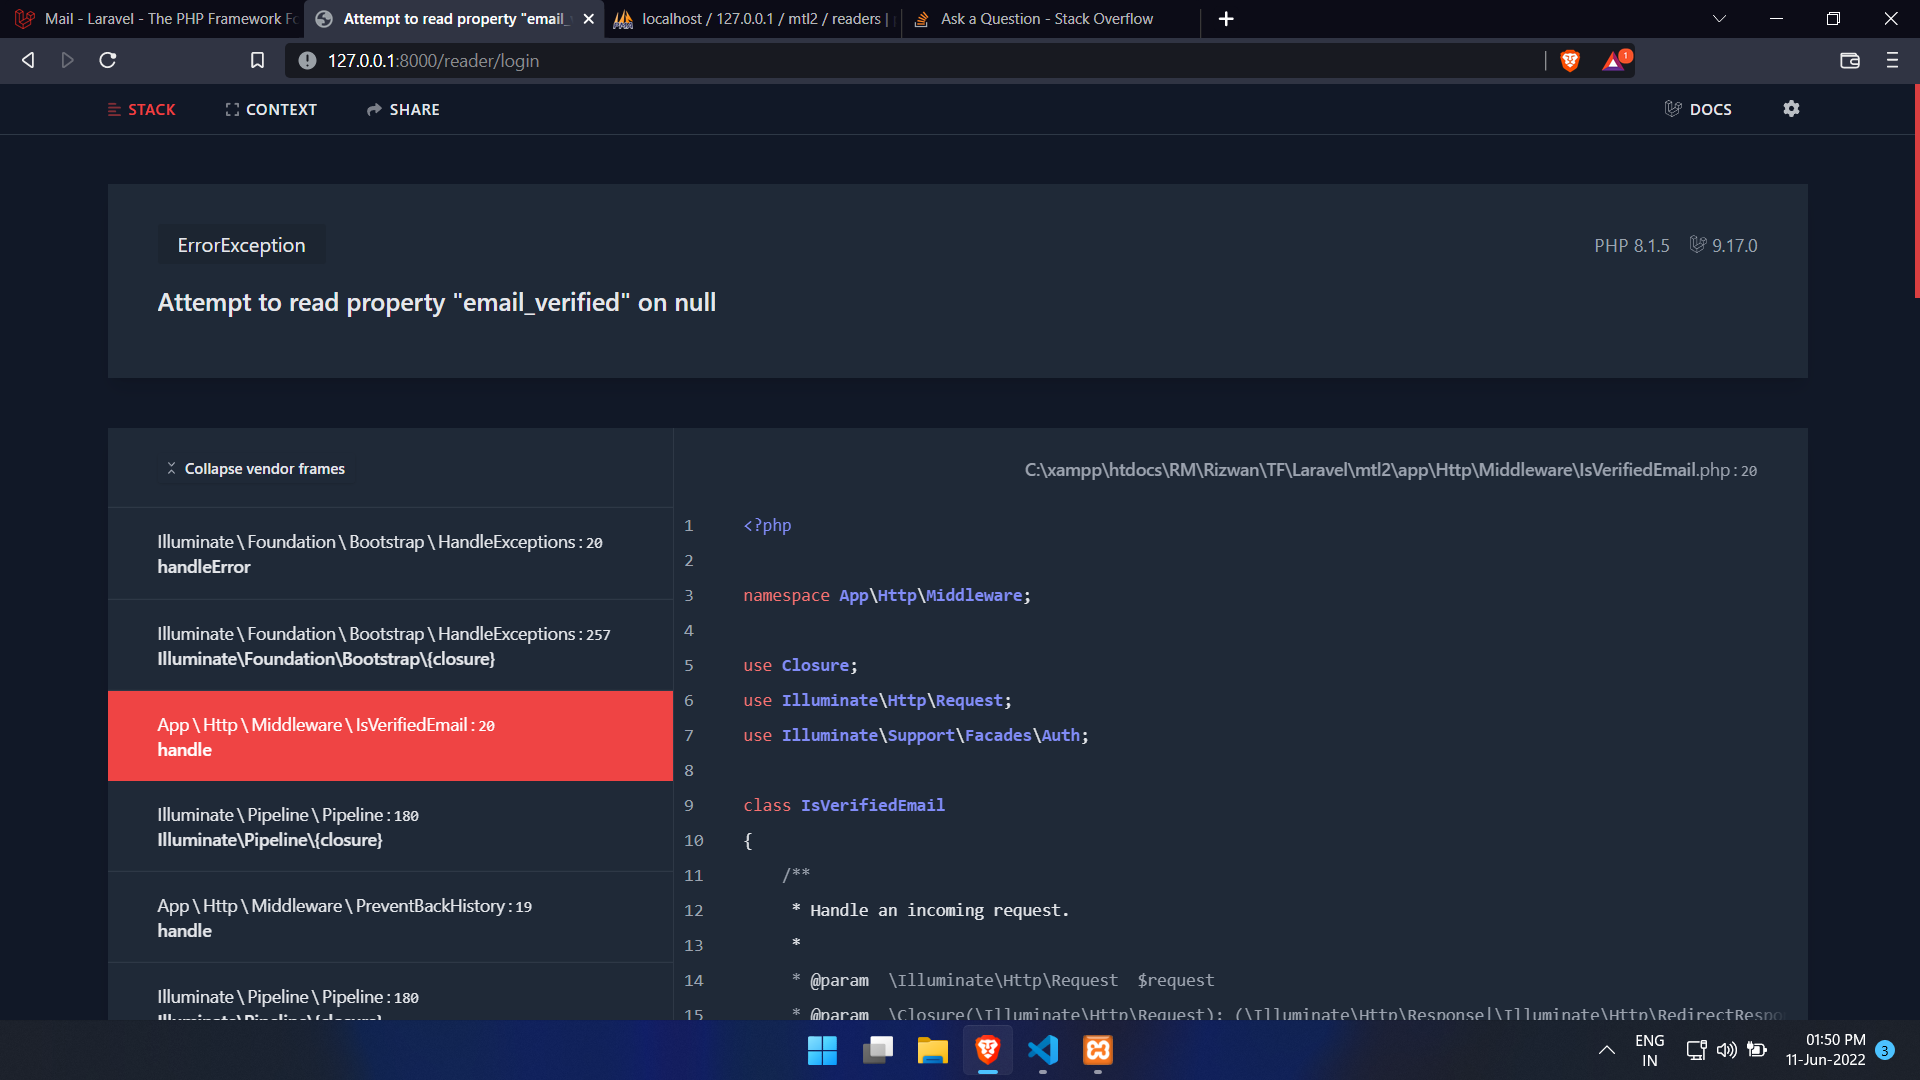Viewport: 1920px width, 1080px height.
Task: Open the SHARE menu
Action: tap(403, 110)
